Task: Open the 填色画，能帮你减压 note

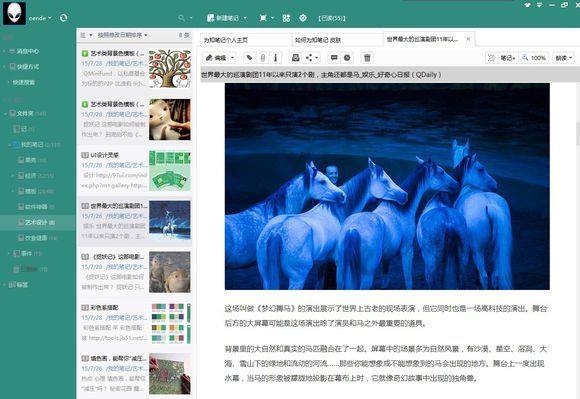Action: click(x=134, y=374)
